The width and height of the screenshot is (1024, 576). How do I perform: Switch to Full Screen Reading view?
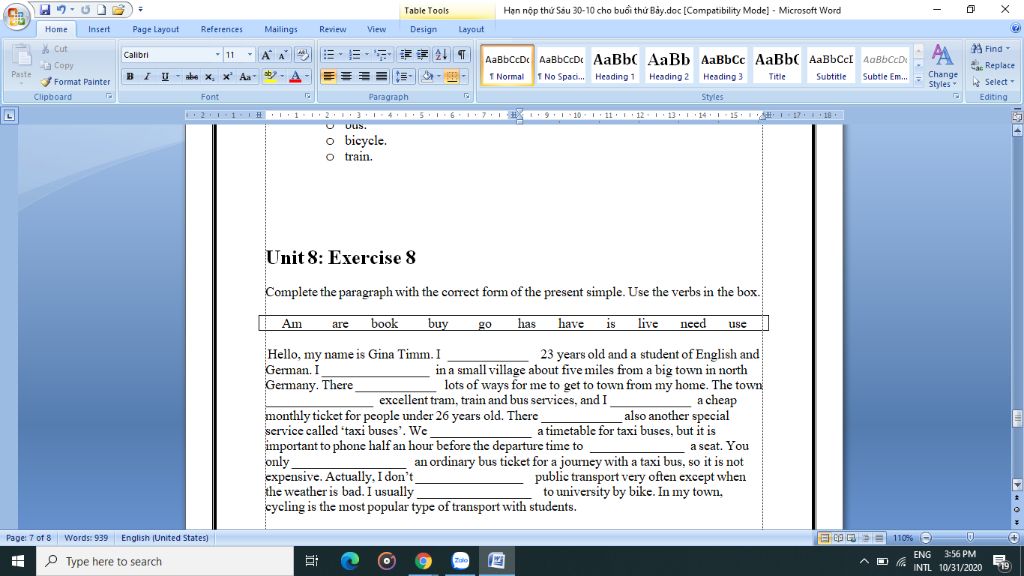click(x=838, y=538)
